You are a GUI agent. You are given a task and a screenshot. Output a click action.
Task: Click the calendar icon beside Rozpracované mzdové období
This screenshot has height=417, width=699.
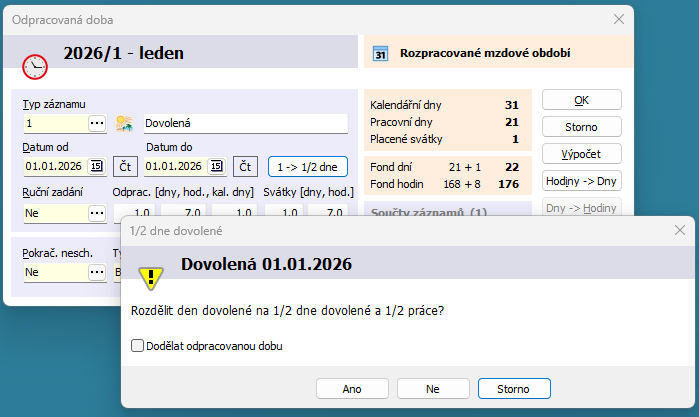tap(380, 54)
